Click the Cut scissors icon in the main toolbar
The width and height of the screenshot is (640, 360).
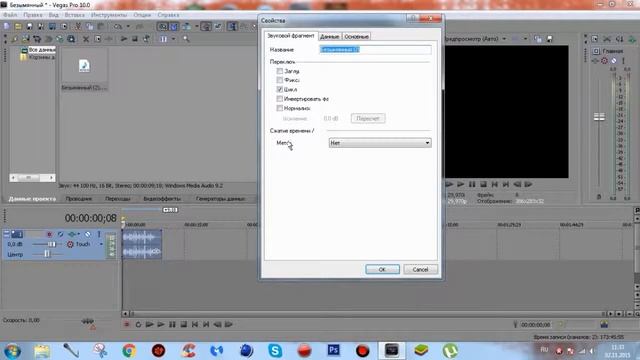click(x=78, y=27)
